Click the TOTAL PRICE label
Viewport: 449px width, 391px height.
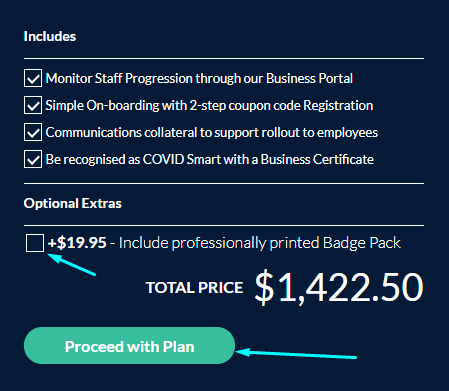(x=194, y=288)
